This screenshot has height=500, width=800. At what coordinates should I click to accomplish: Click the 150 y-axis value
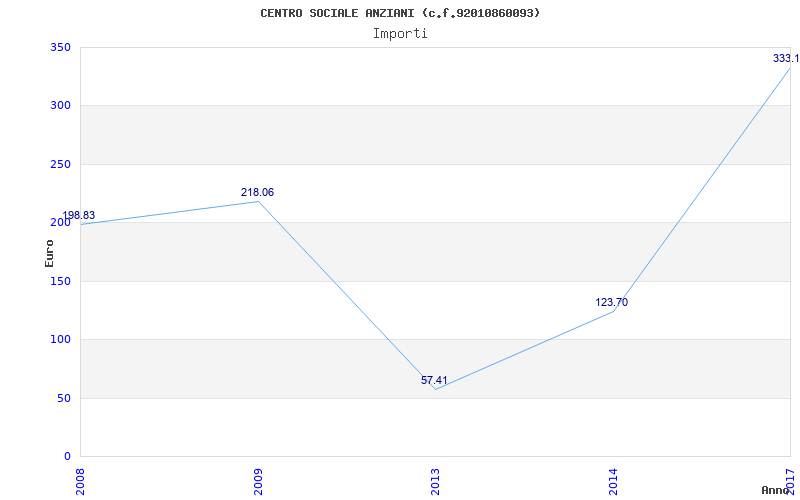[60, 281]
